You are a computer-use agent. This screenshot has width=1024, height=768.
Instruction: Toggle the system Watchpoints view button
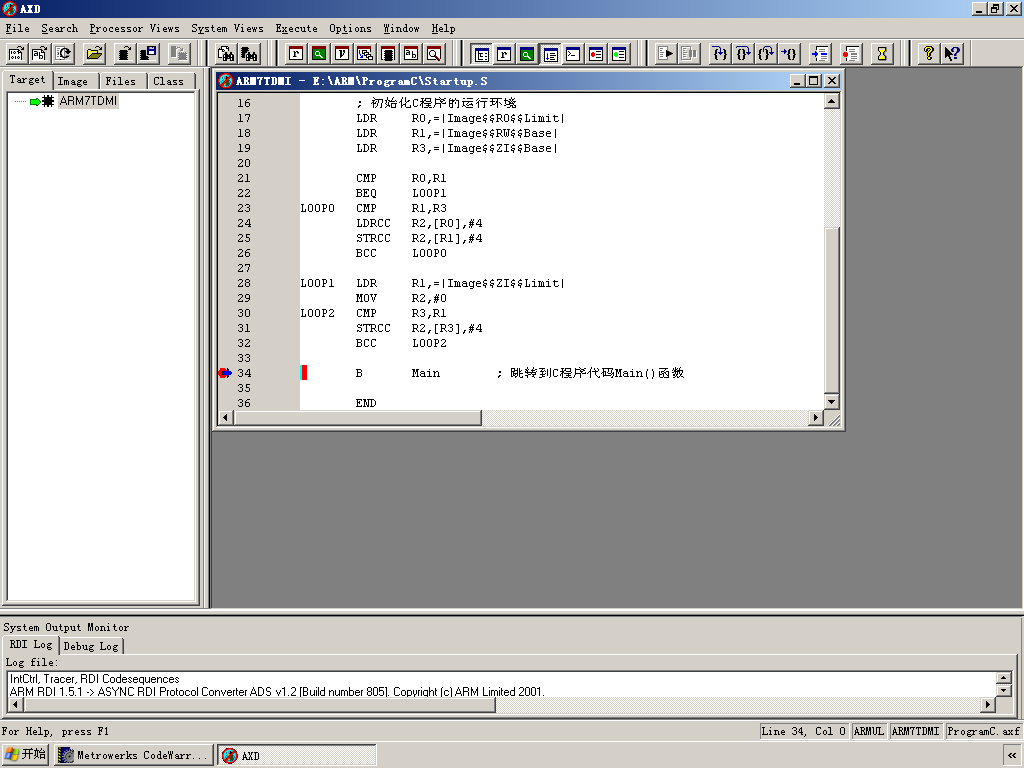pos(619,54)
